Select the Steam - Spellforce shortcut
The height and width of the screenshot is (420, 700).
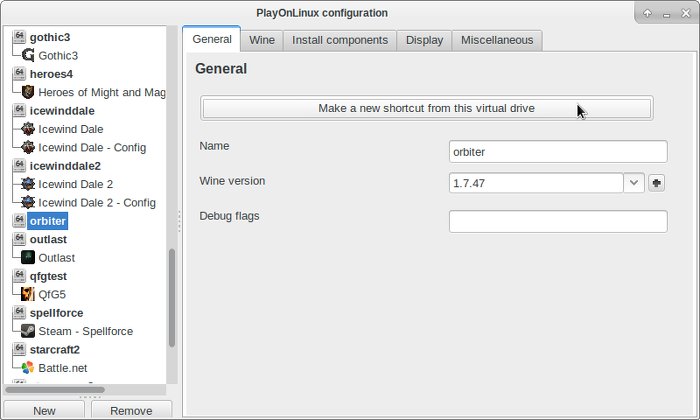tap(86, 331)
